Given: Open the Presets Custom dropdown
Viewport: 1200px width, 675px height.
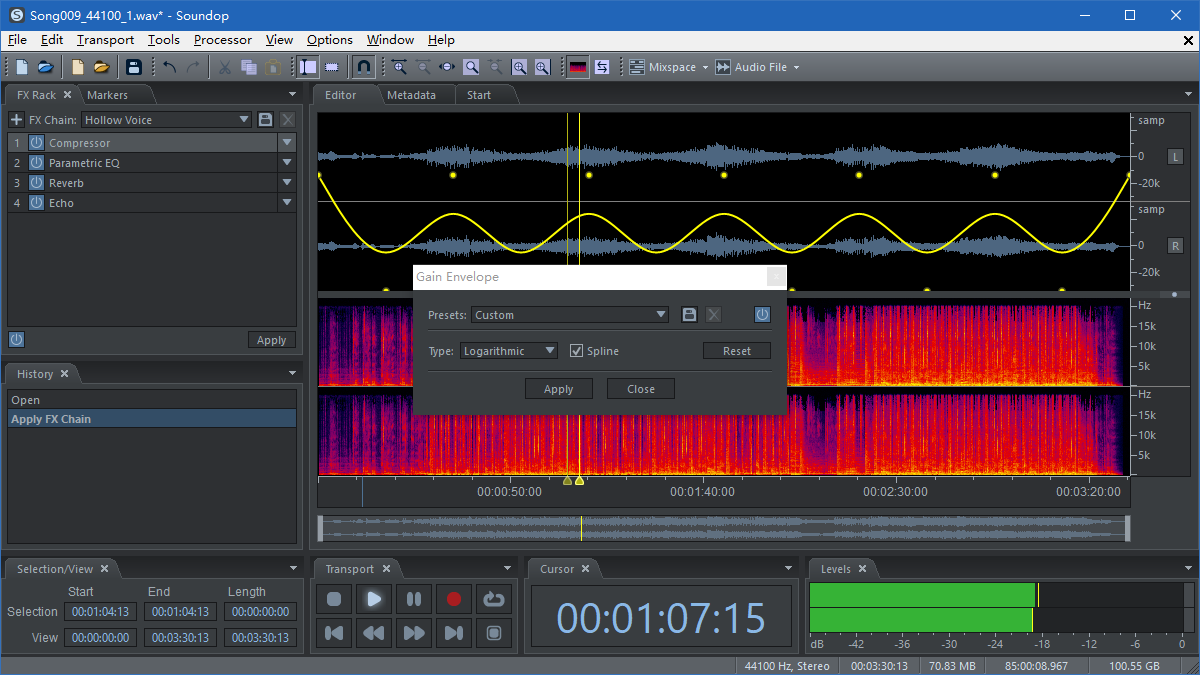Looking at the screenshot, I should 569,314.
